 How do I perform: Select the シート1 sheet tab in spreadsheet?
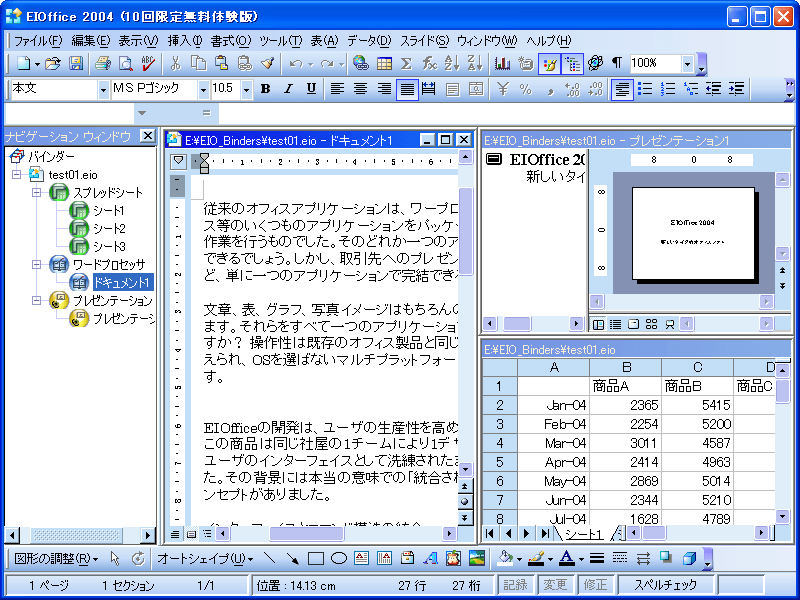point(583,534)
